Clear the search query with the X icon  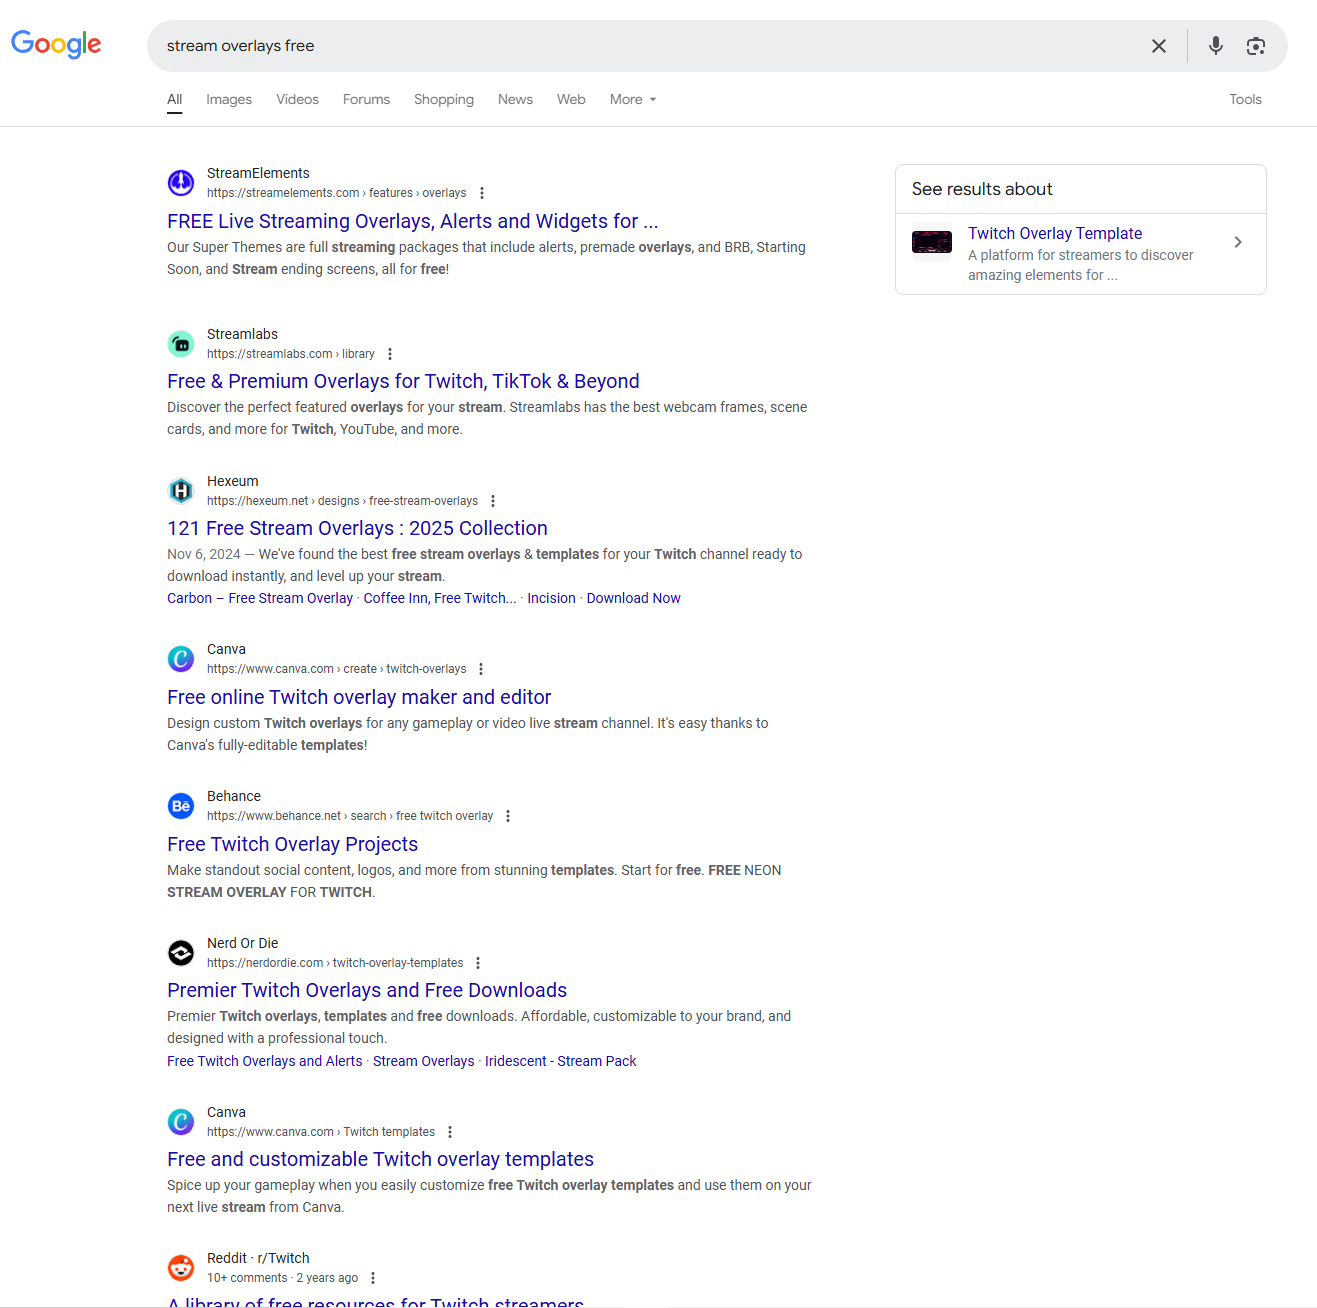(x=1159, y=46)
